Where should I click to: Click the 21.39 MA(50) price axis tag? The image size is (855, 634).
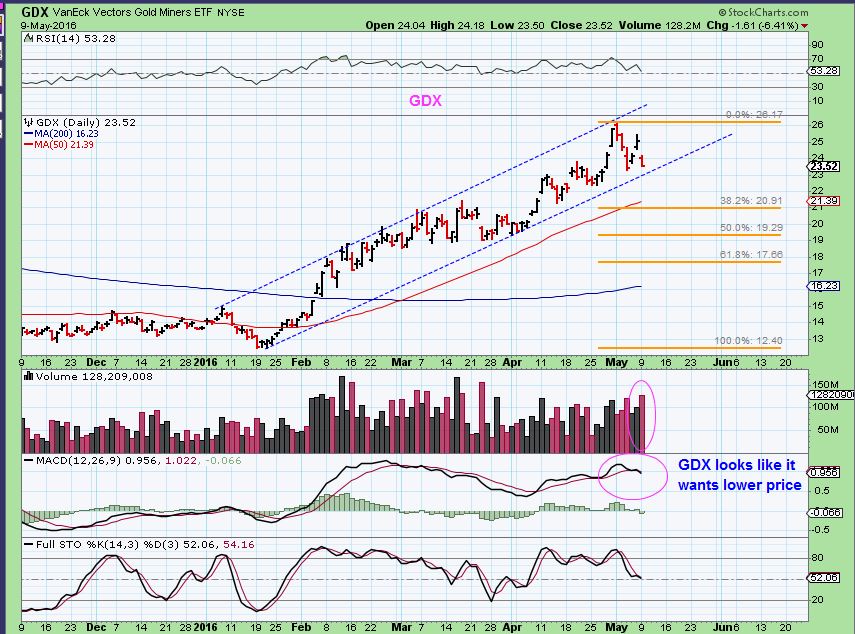(824, 201)
